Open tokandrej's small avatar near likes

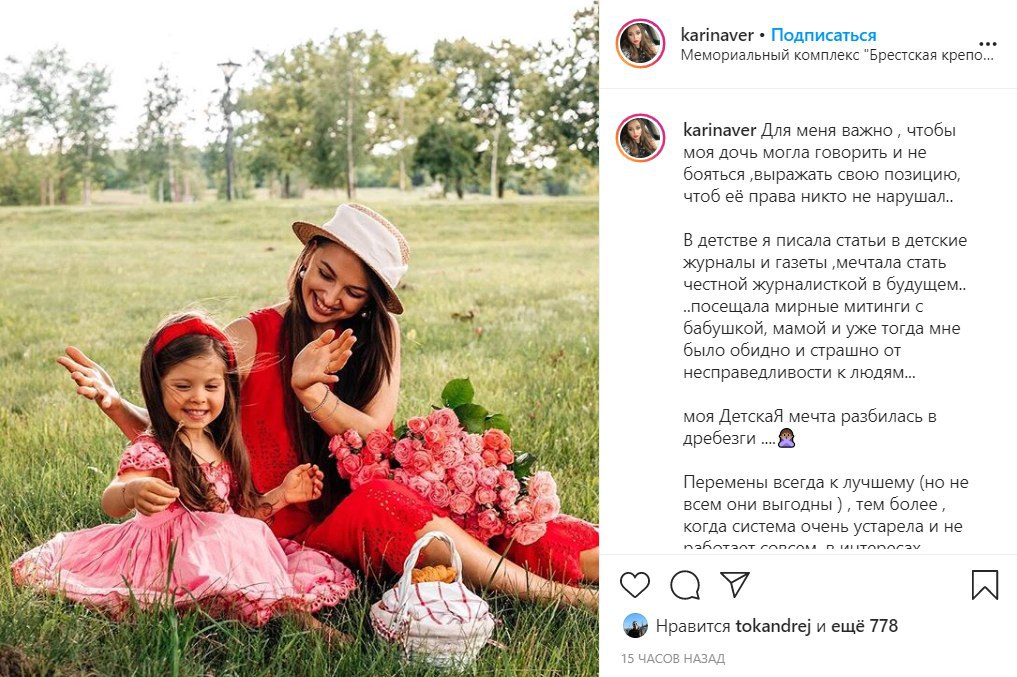pyautogui.click(x=635, y=626)
